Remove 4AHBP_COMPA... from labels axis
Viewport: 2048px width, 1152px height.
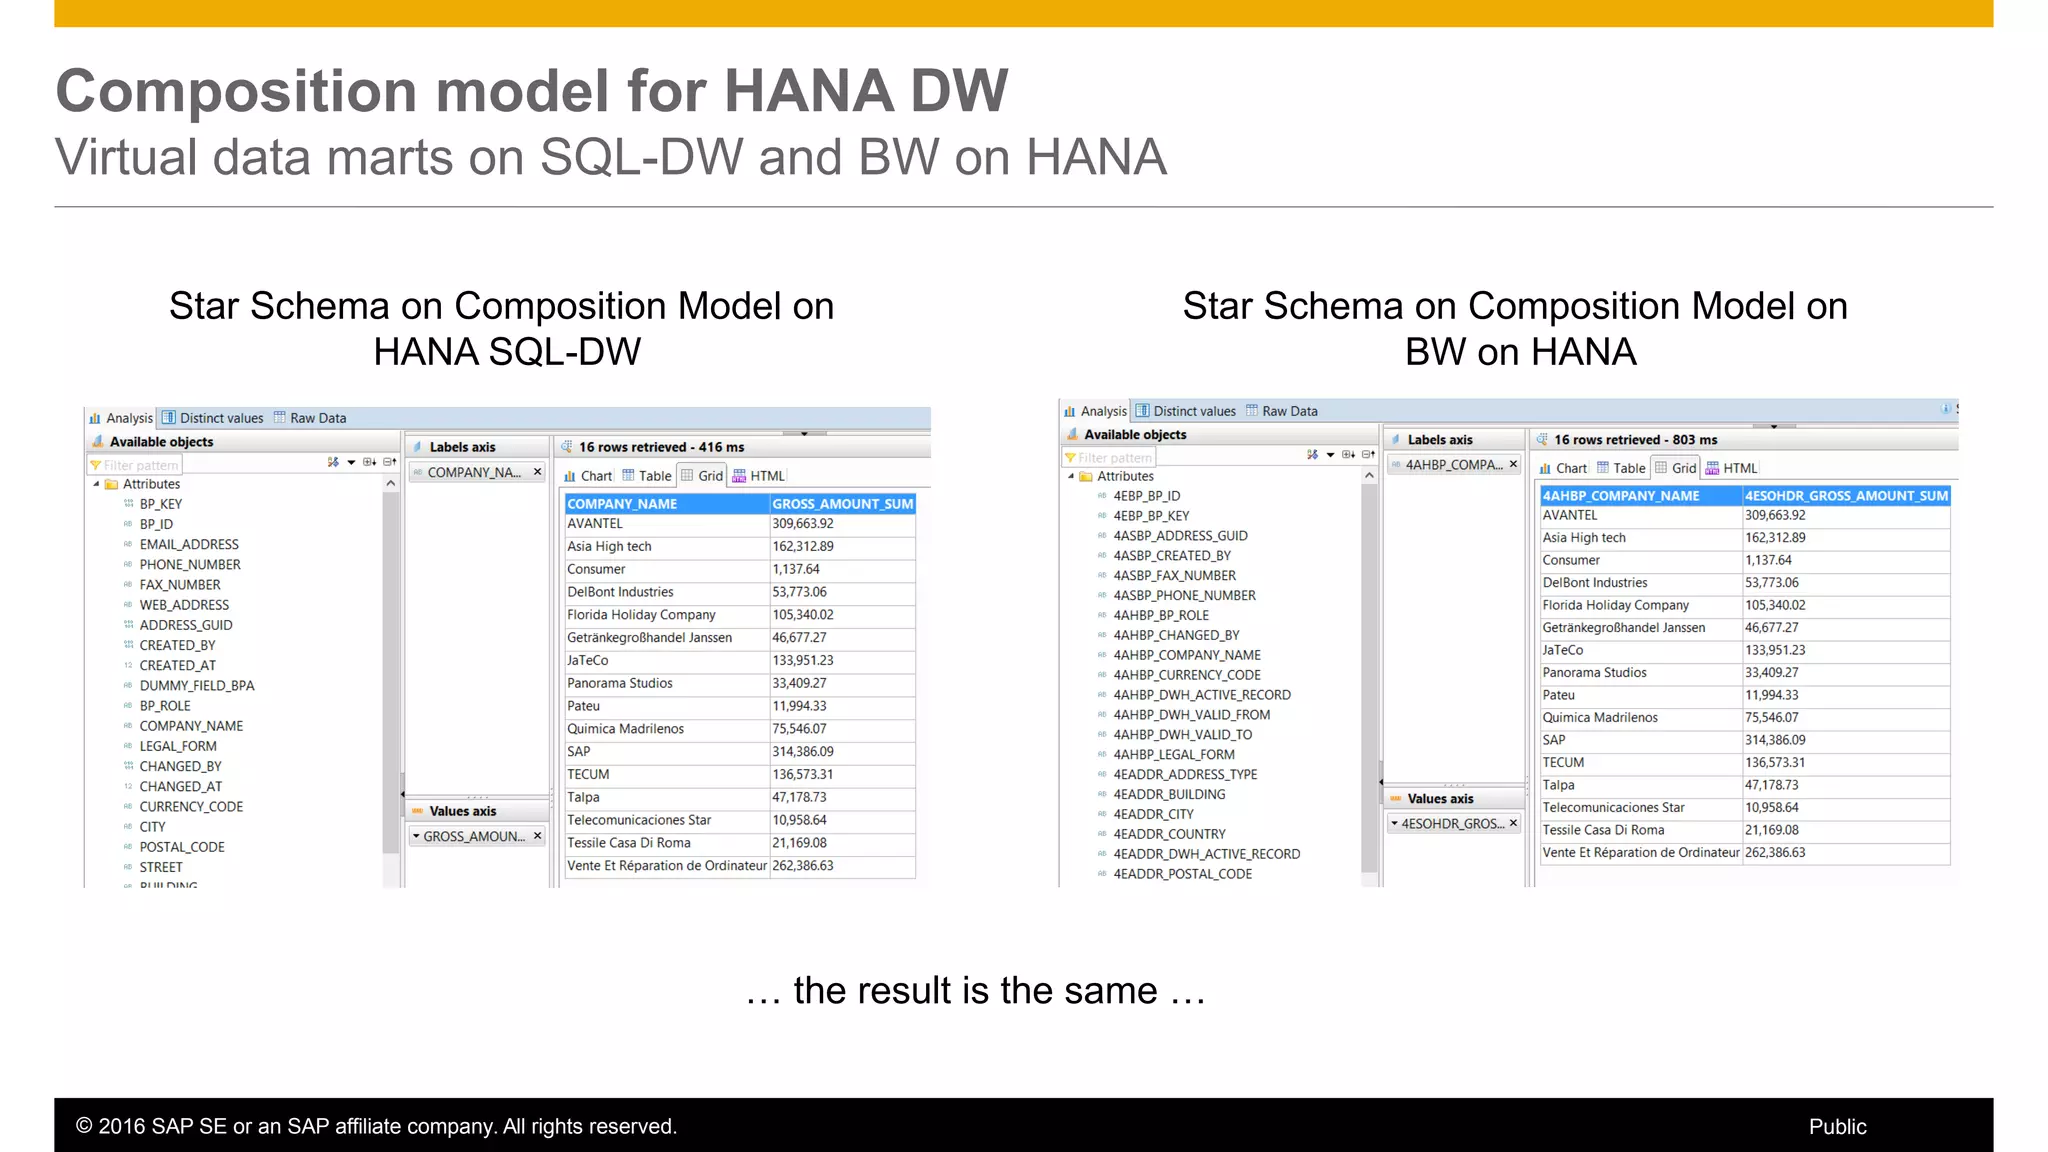(1513, 464)
